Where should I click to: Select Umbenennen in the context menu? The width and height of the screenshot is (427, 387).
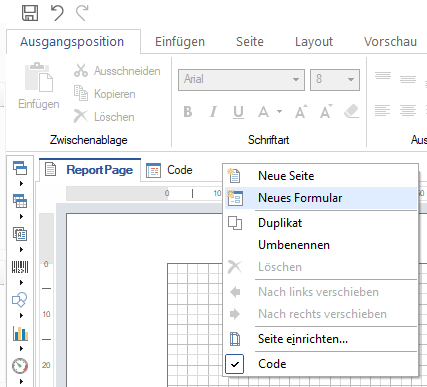point(321,245)
